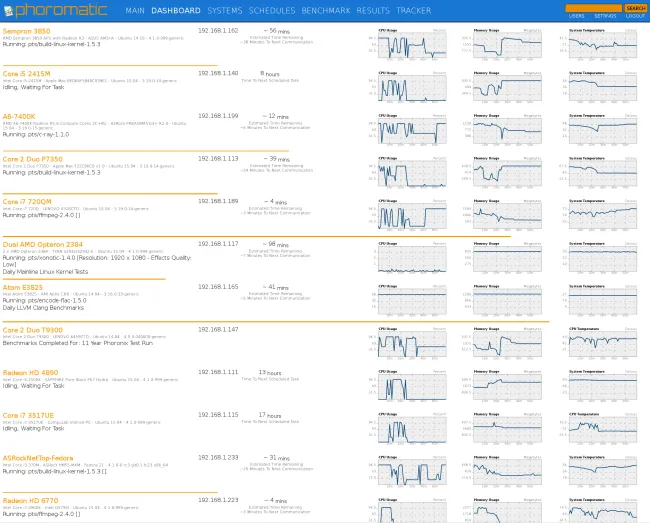Go to the BENCHMARK page
Screen dimensions: 650x523
[326, 11]
